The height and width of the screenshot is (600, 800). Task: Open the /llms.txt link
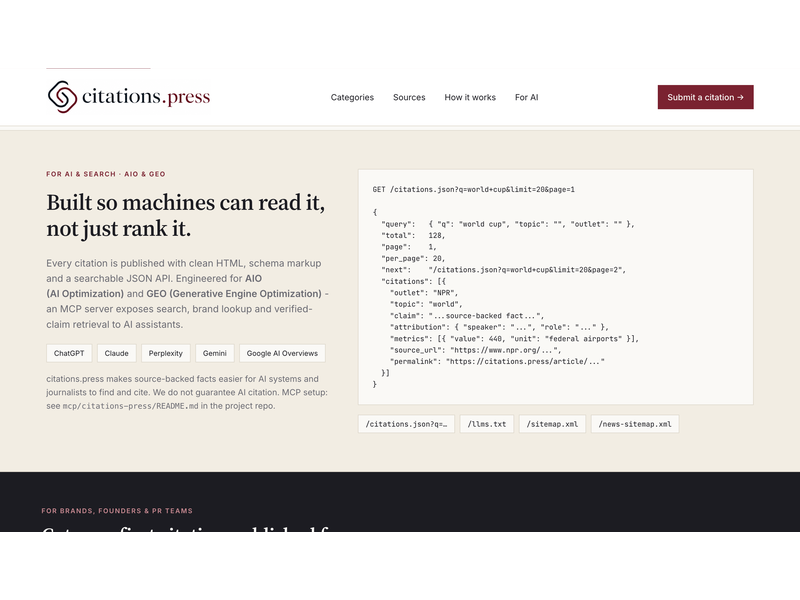click(x=487, y=424)
